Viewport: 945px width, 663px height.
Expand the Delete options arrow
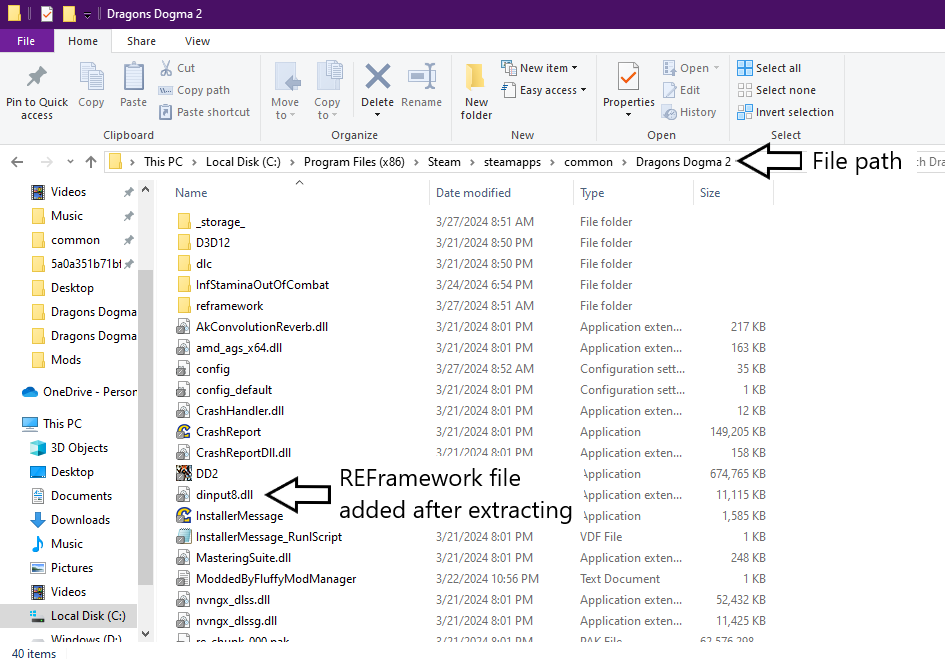coord(378,115)
